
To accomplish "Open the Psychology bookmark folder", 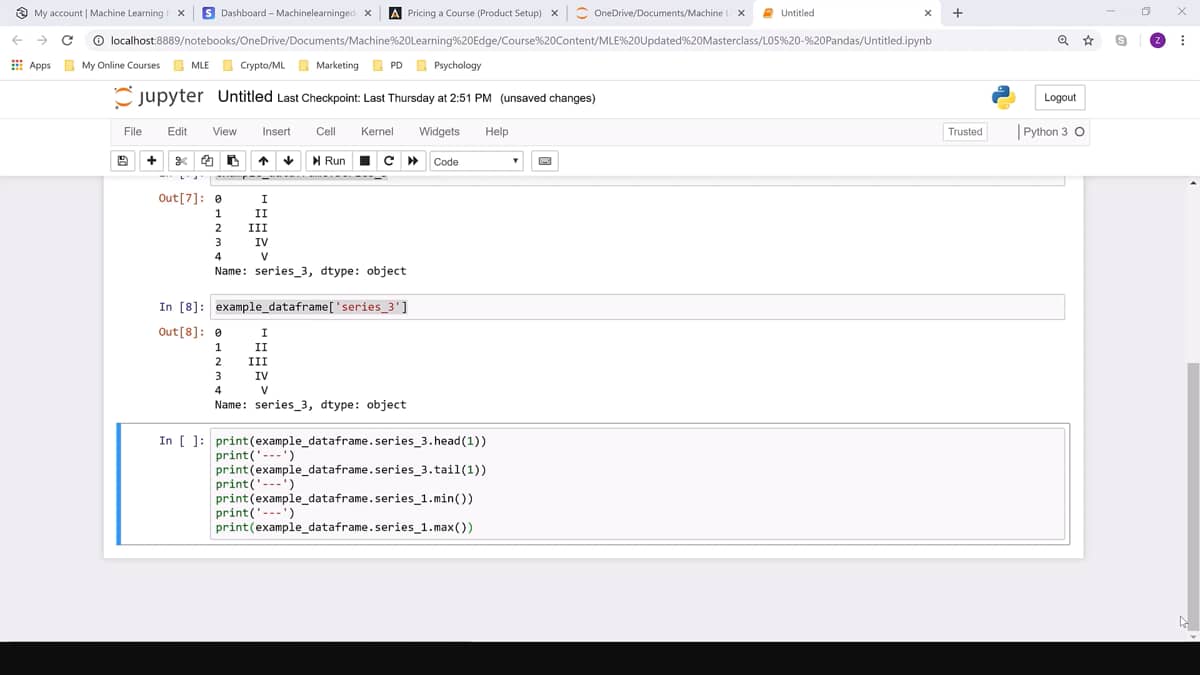I will tap(448, 65).
